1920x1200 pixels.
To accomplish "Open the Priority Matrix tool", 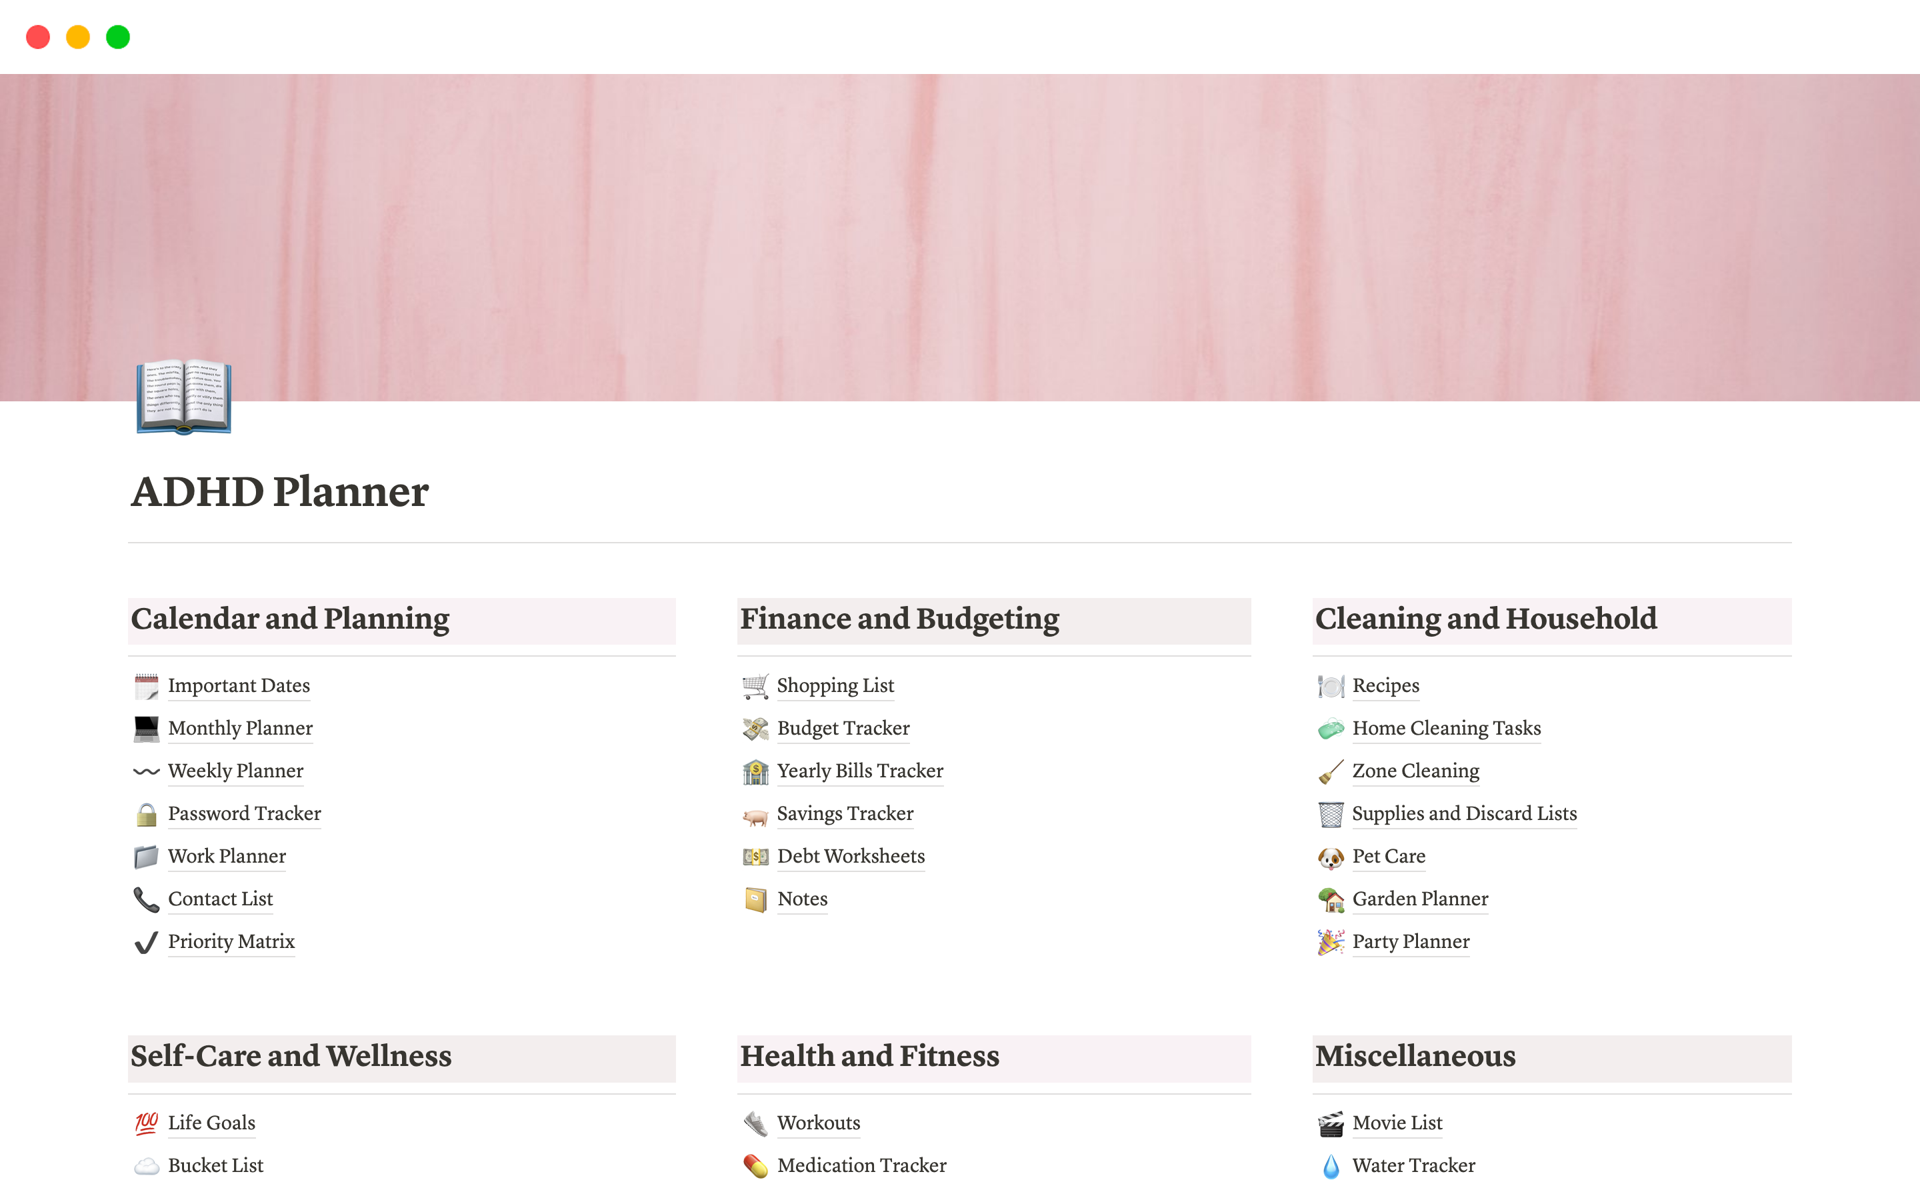I will (229, 941).
